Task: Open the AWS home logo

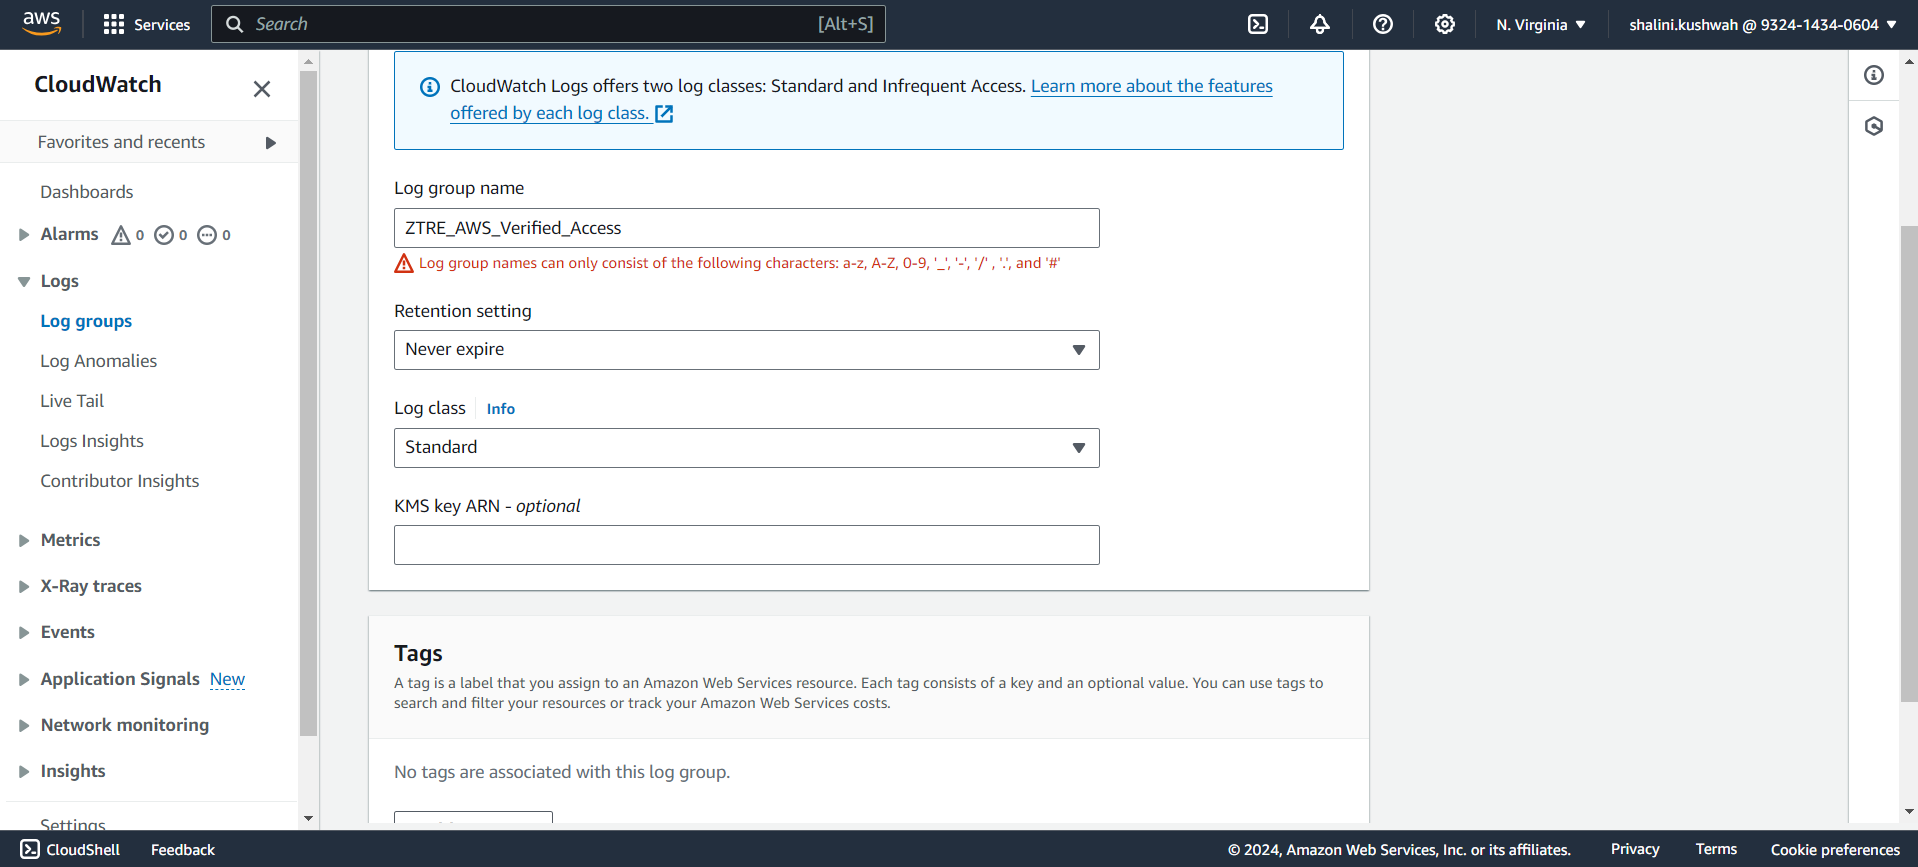Action: (42, 23)
